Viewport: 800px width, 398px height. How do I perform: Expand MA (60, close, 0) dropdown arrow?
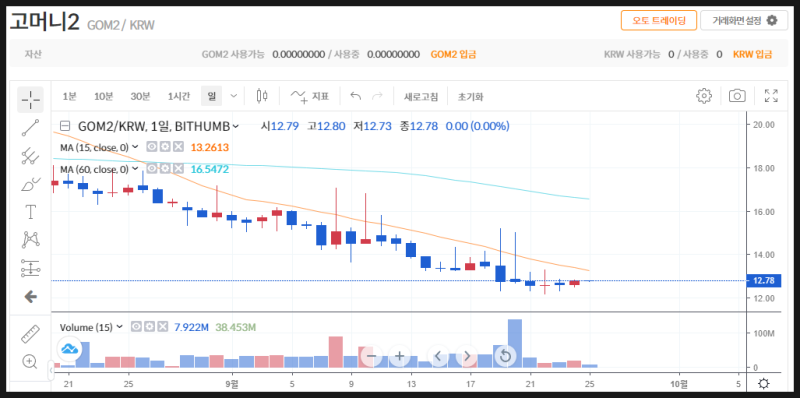pos(135,169)
